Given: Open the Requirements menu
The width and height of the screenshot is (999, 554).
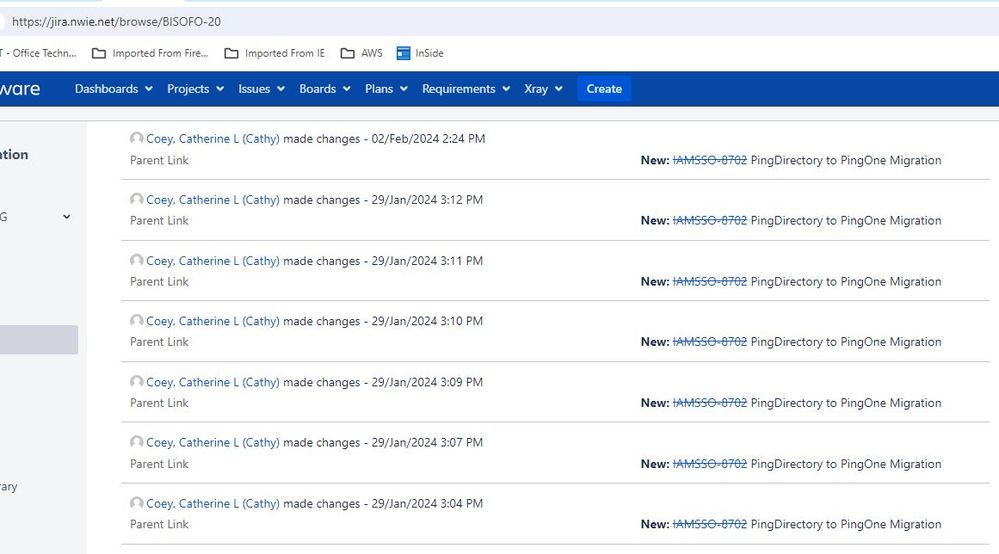Looking at the screenshot, I should (x=466, y=89).
